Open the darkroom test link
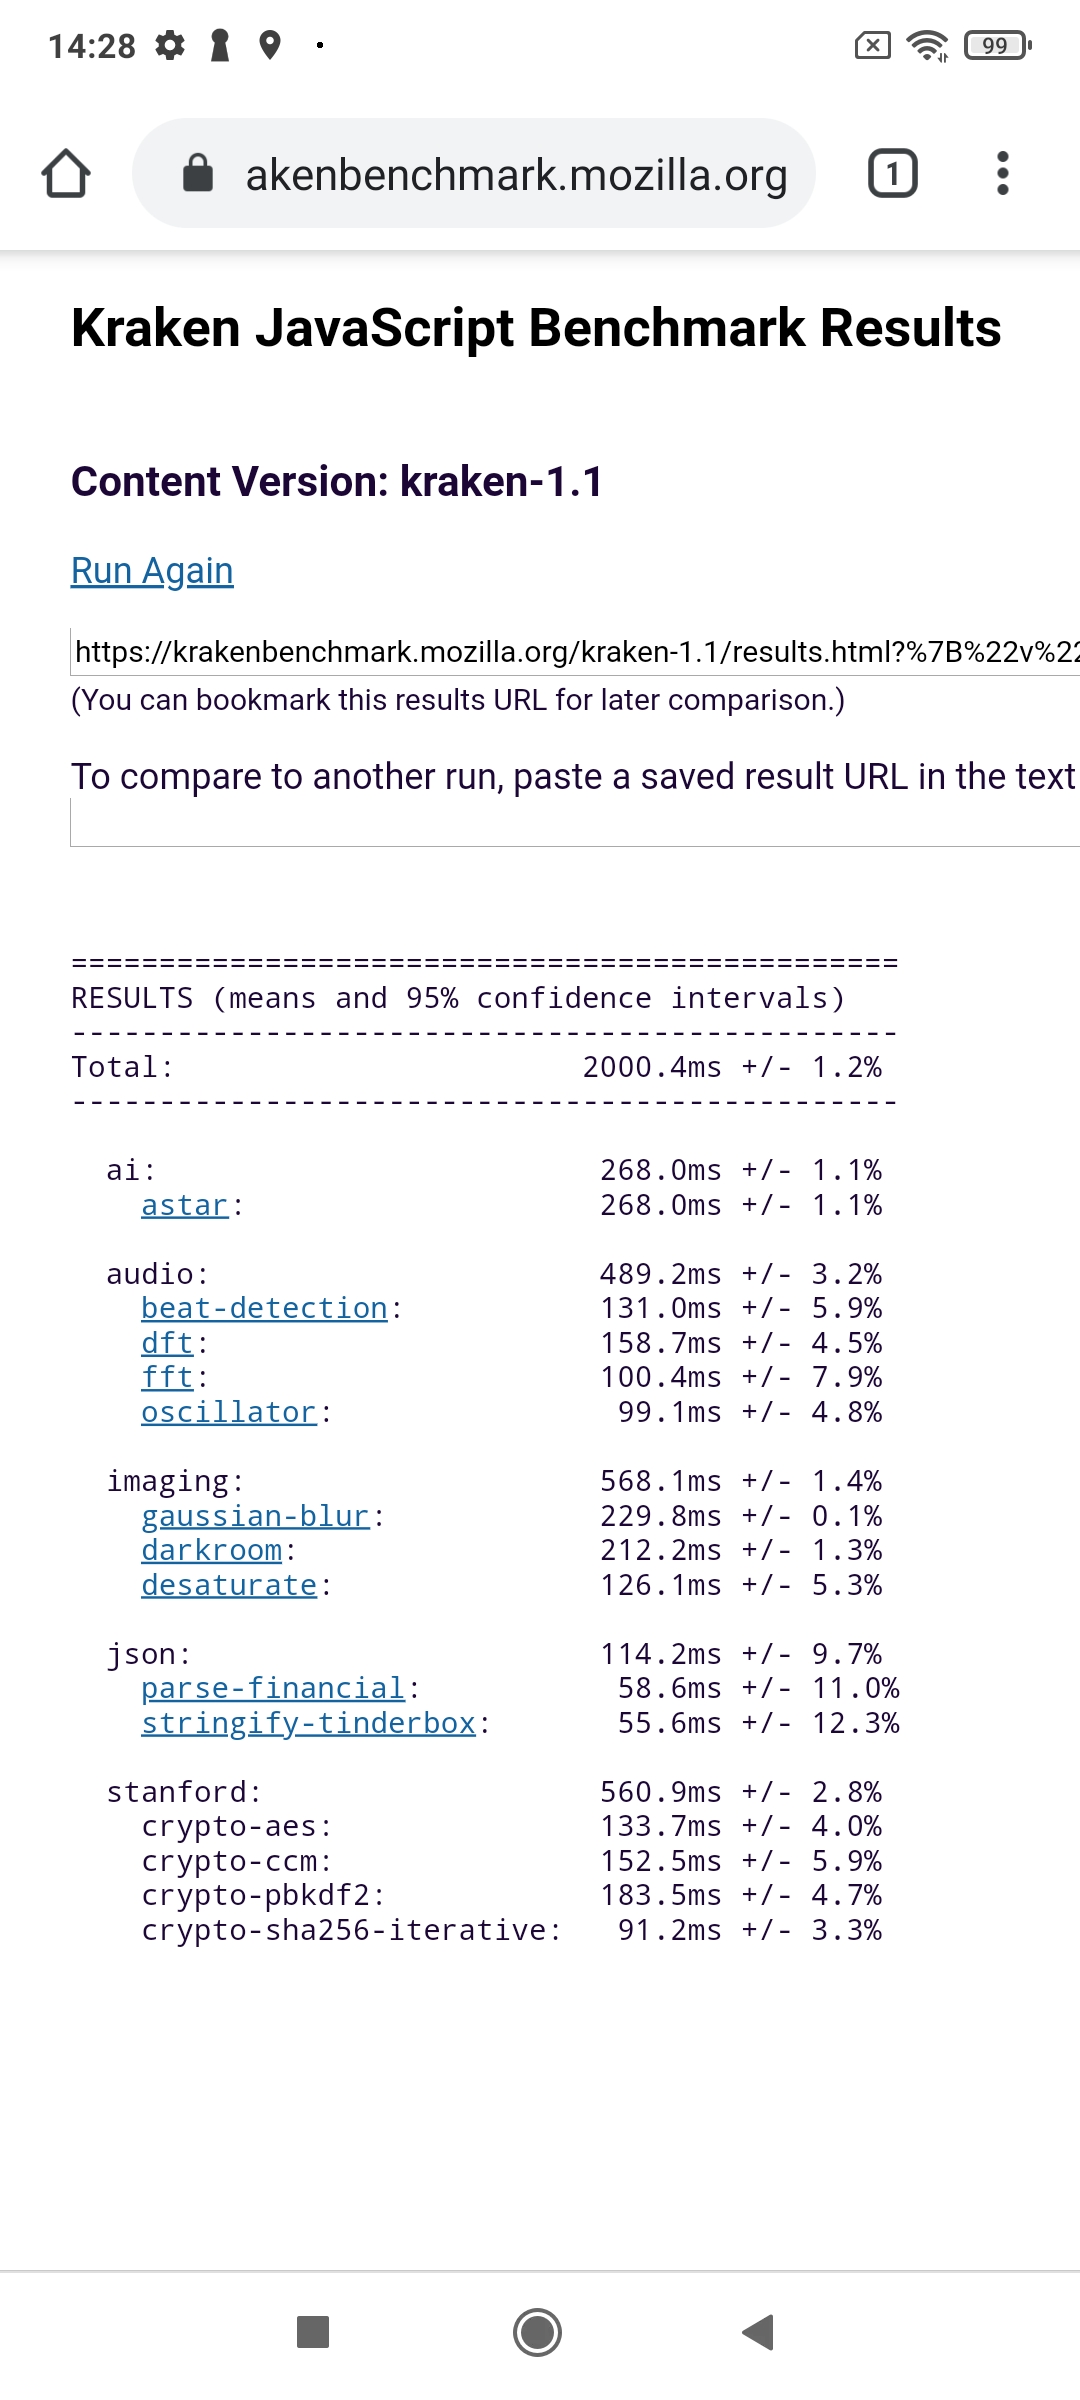This screenshot has height=2400, width=1080. [211, 1551]
